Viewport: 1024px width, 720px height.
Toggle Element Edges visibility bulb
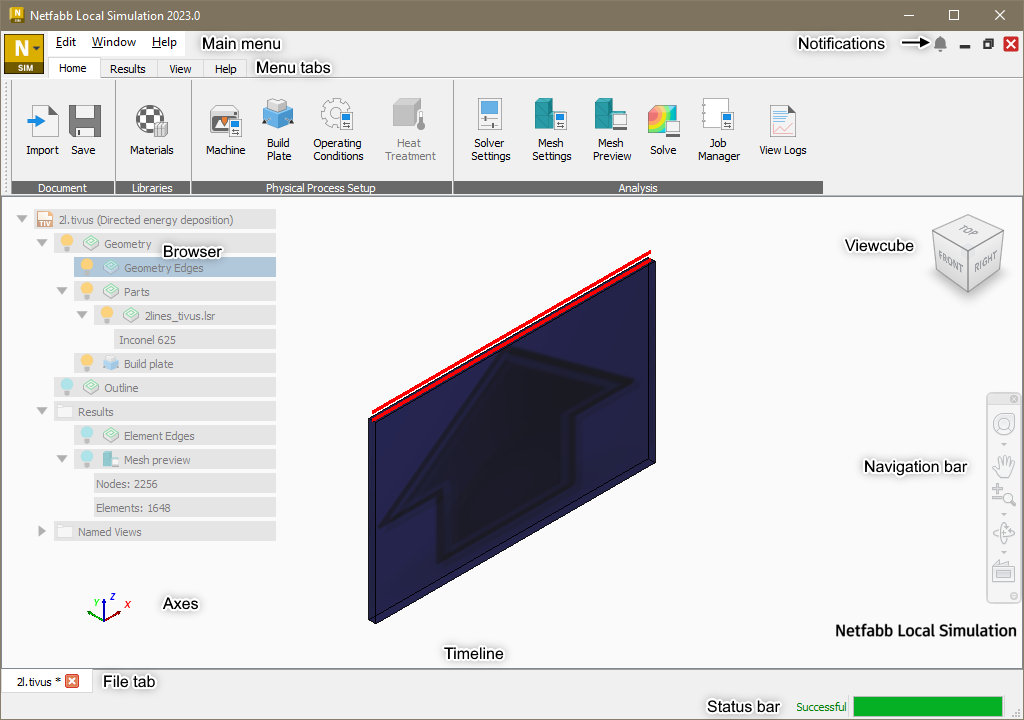[87, 435]
